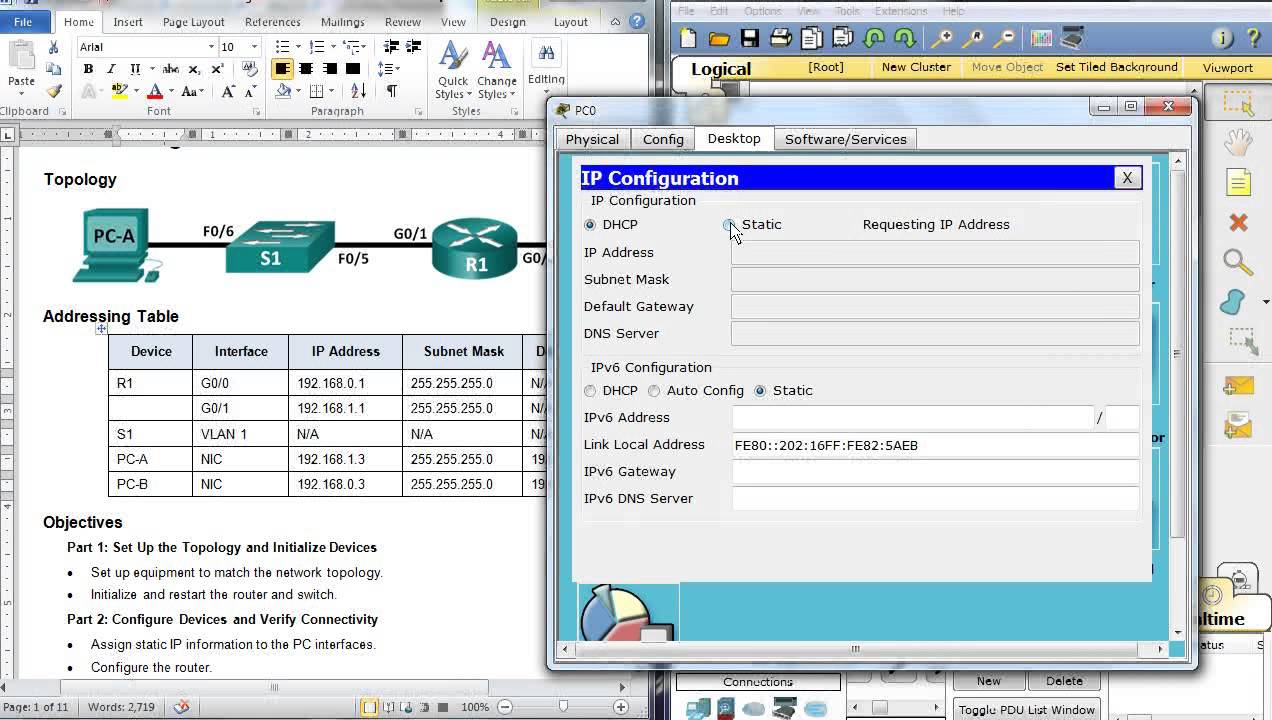Toggle Italic formatting in Word
Viewport: 1272px width, 720px height.
pyautogui.click(x=111, y=69)
